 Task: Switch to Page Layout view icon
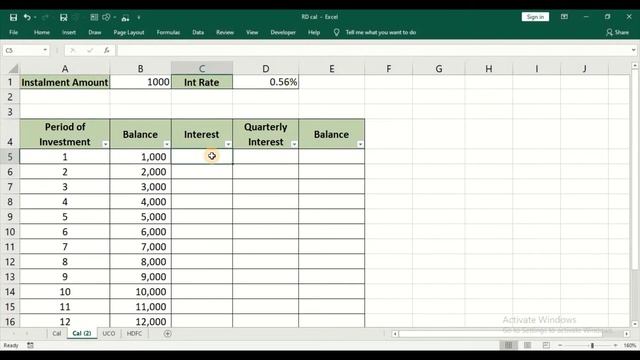click(527, 345)
